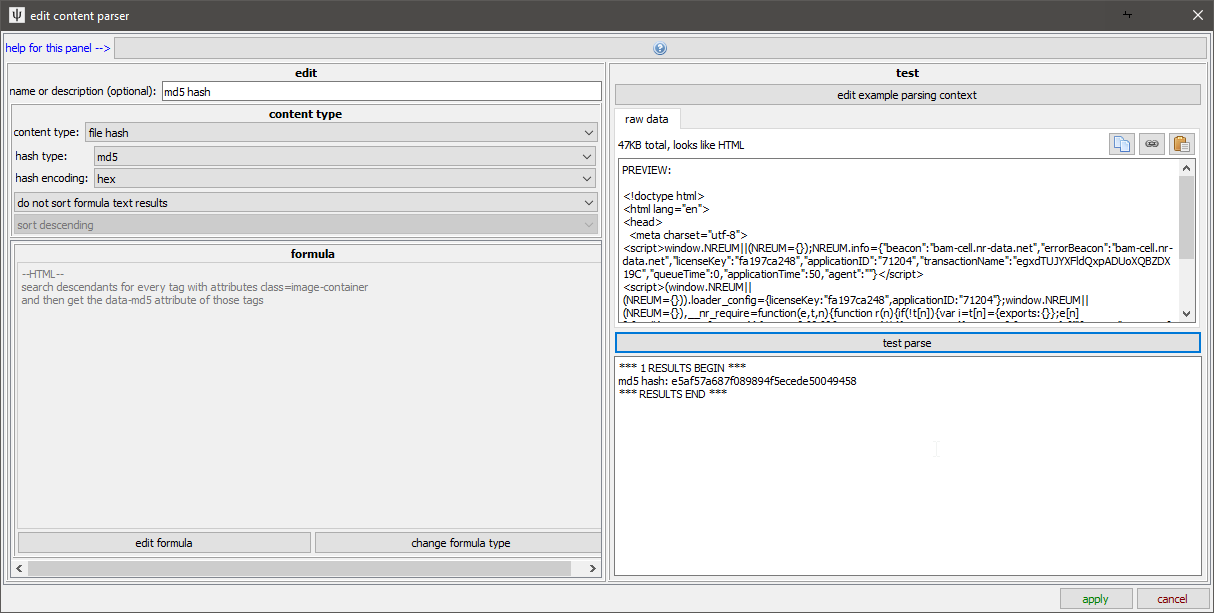This screenshot has width=1214, height=613.
Task: Click the preview scrollbar down arrow
Action: point(1186,314)
